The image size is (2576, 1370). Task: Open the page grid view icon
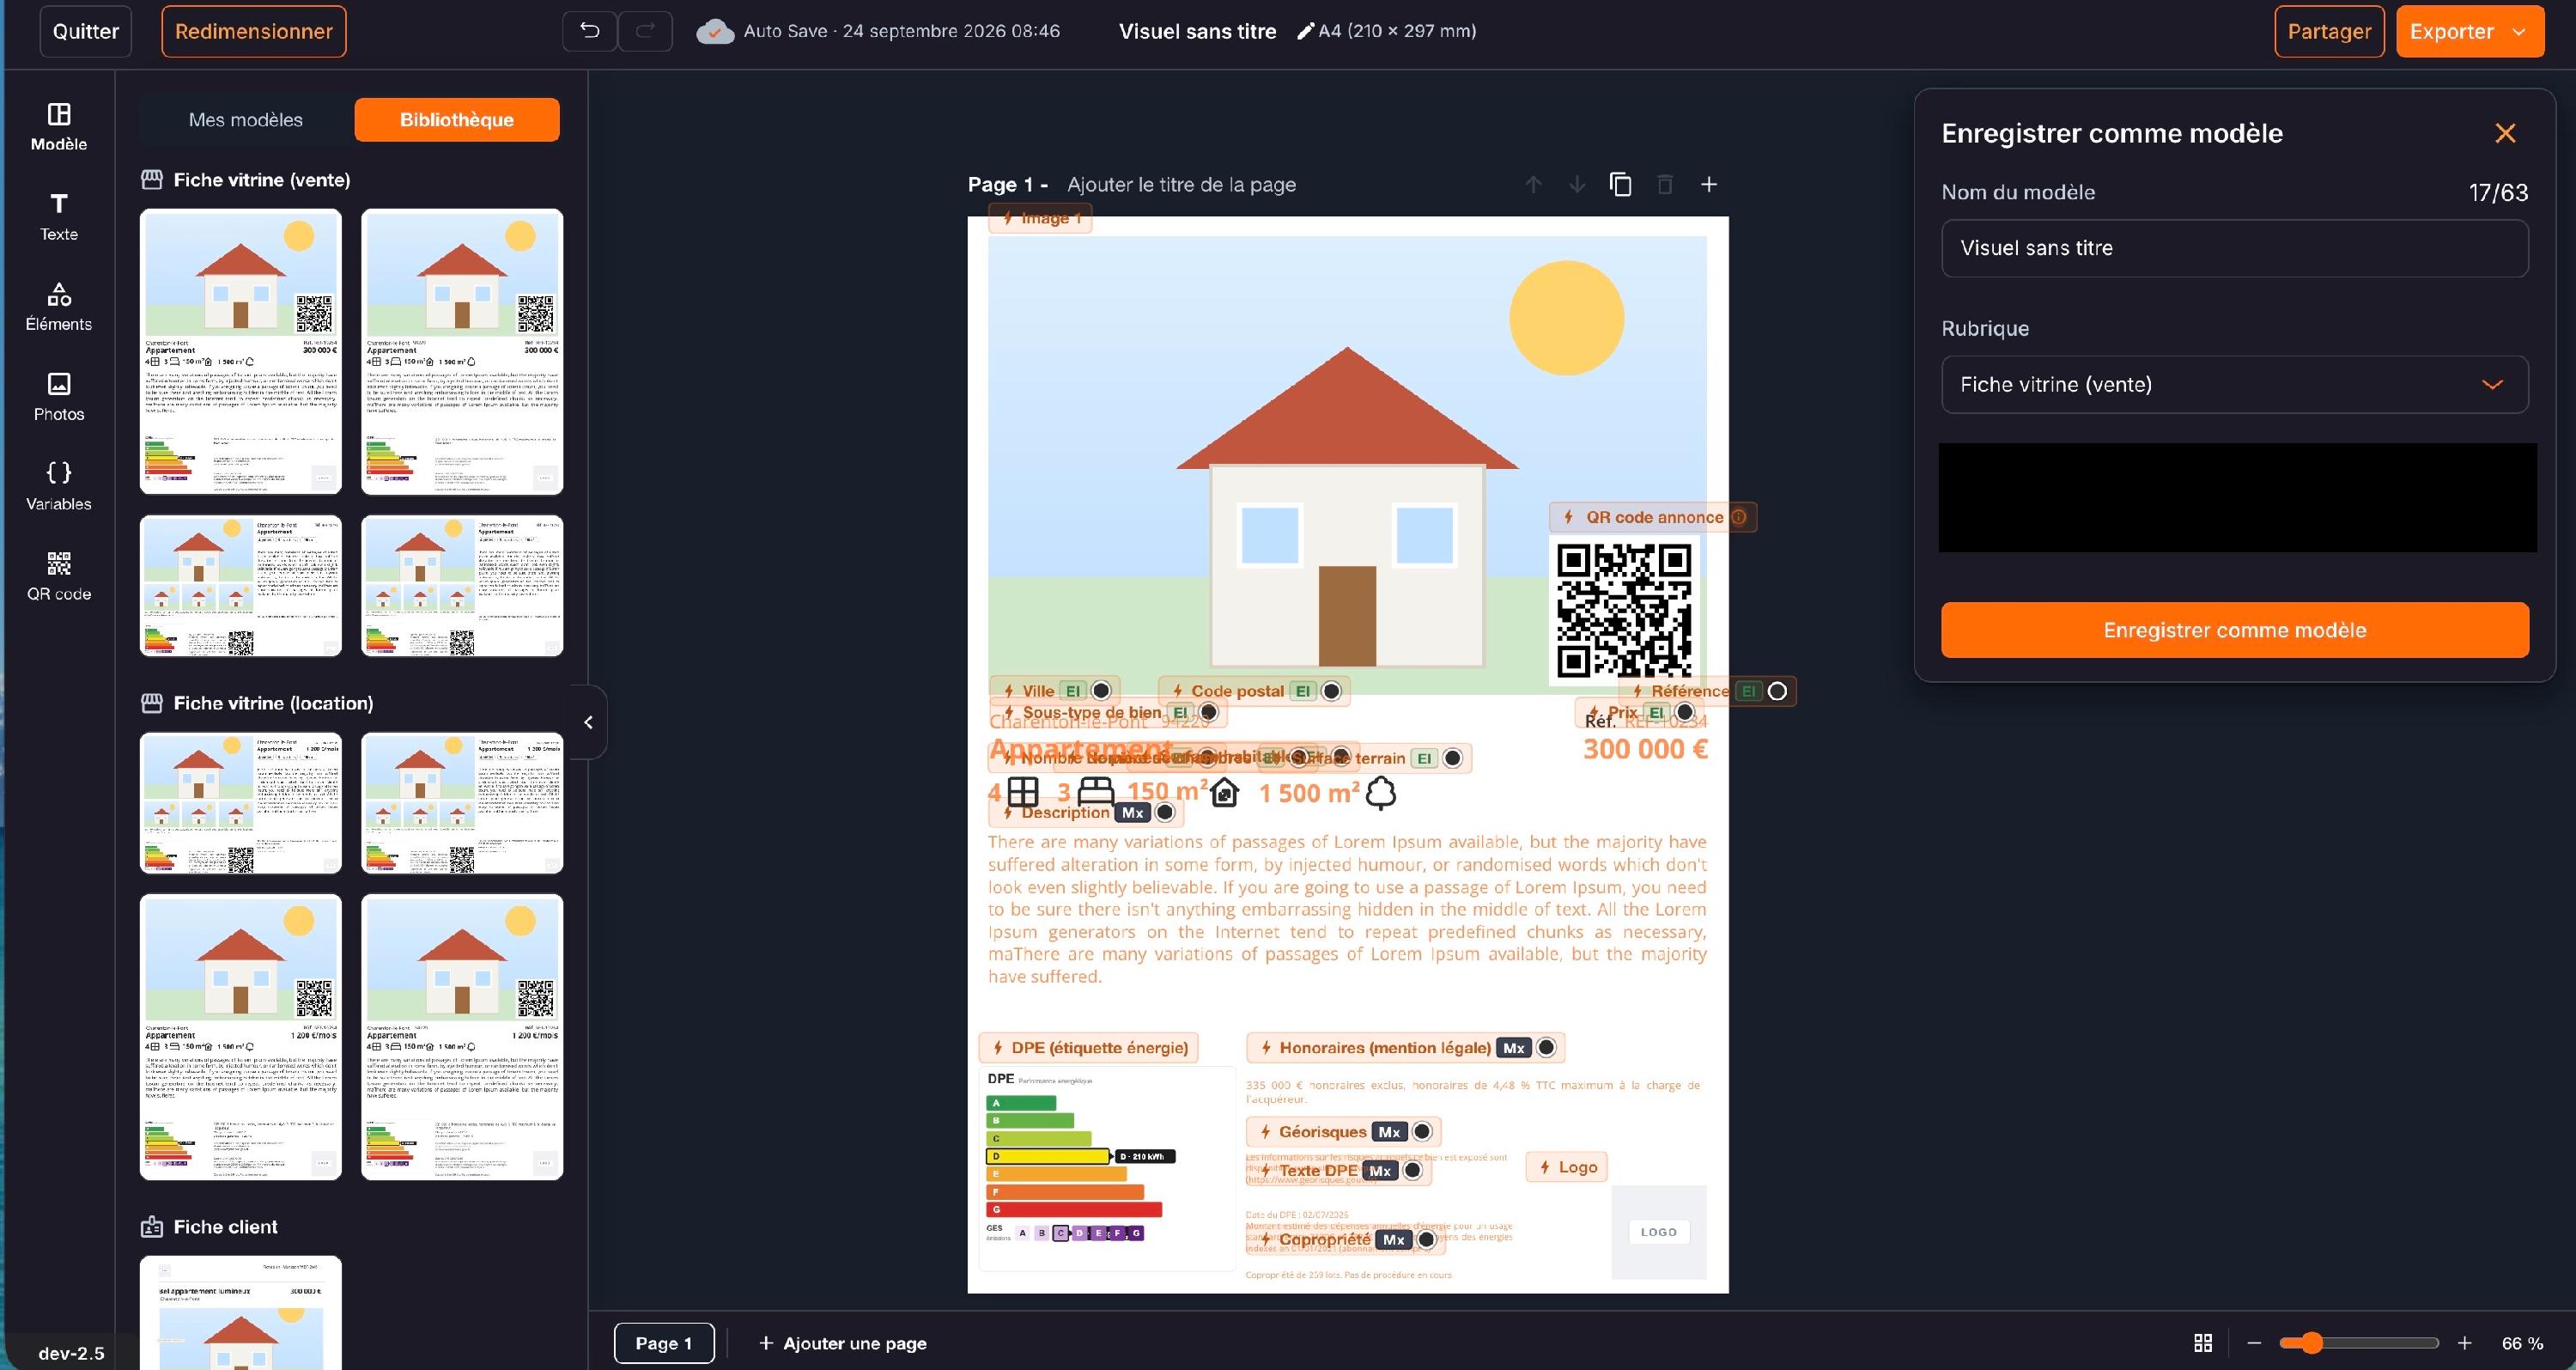2203,1343
